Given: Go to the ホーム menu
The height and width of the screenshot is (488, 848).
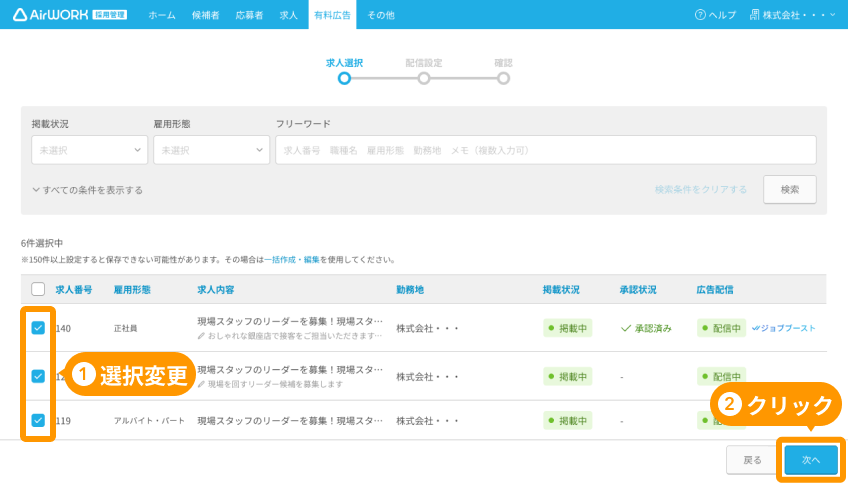Looking at the screenshot, I should (x=162, y=15).
